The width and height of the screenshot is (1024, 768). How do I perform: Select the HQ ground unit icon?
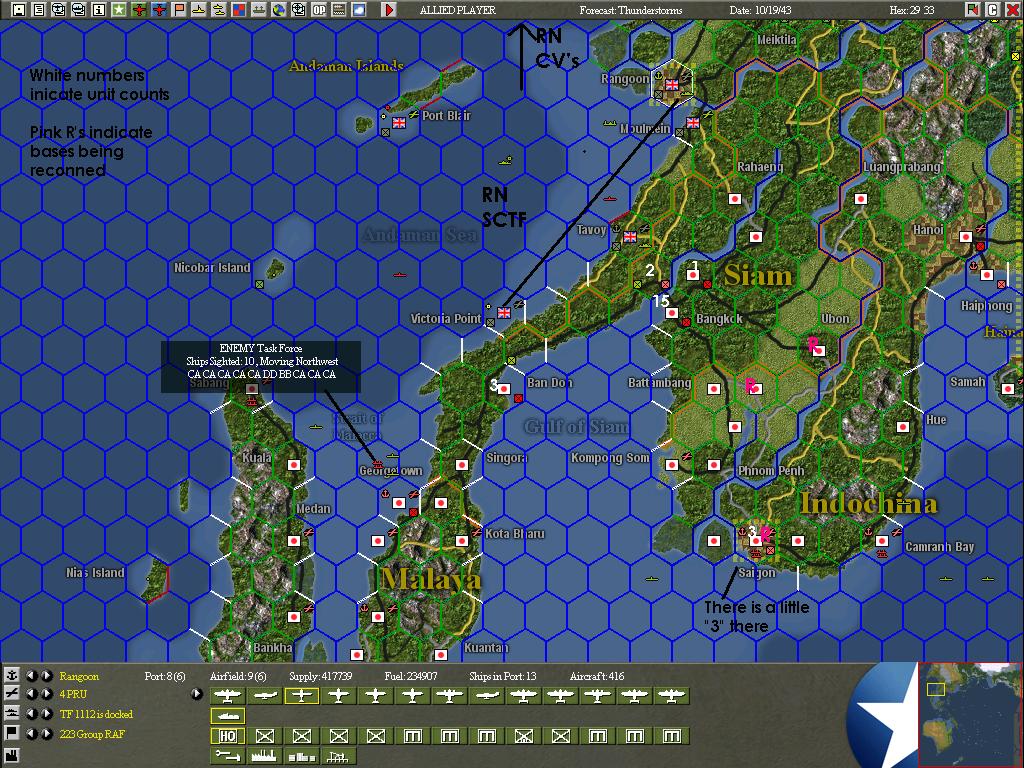pyautogui.click(x=227, y=736)
